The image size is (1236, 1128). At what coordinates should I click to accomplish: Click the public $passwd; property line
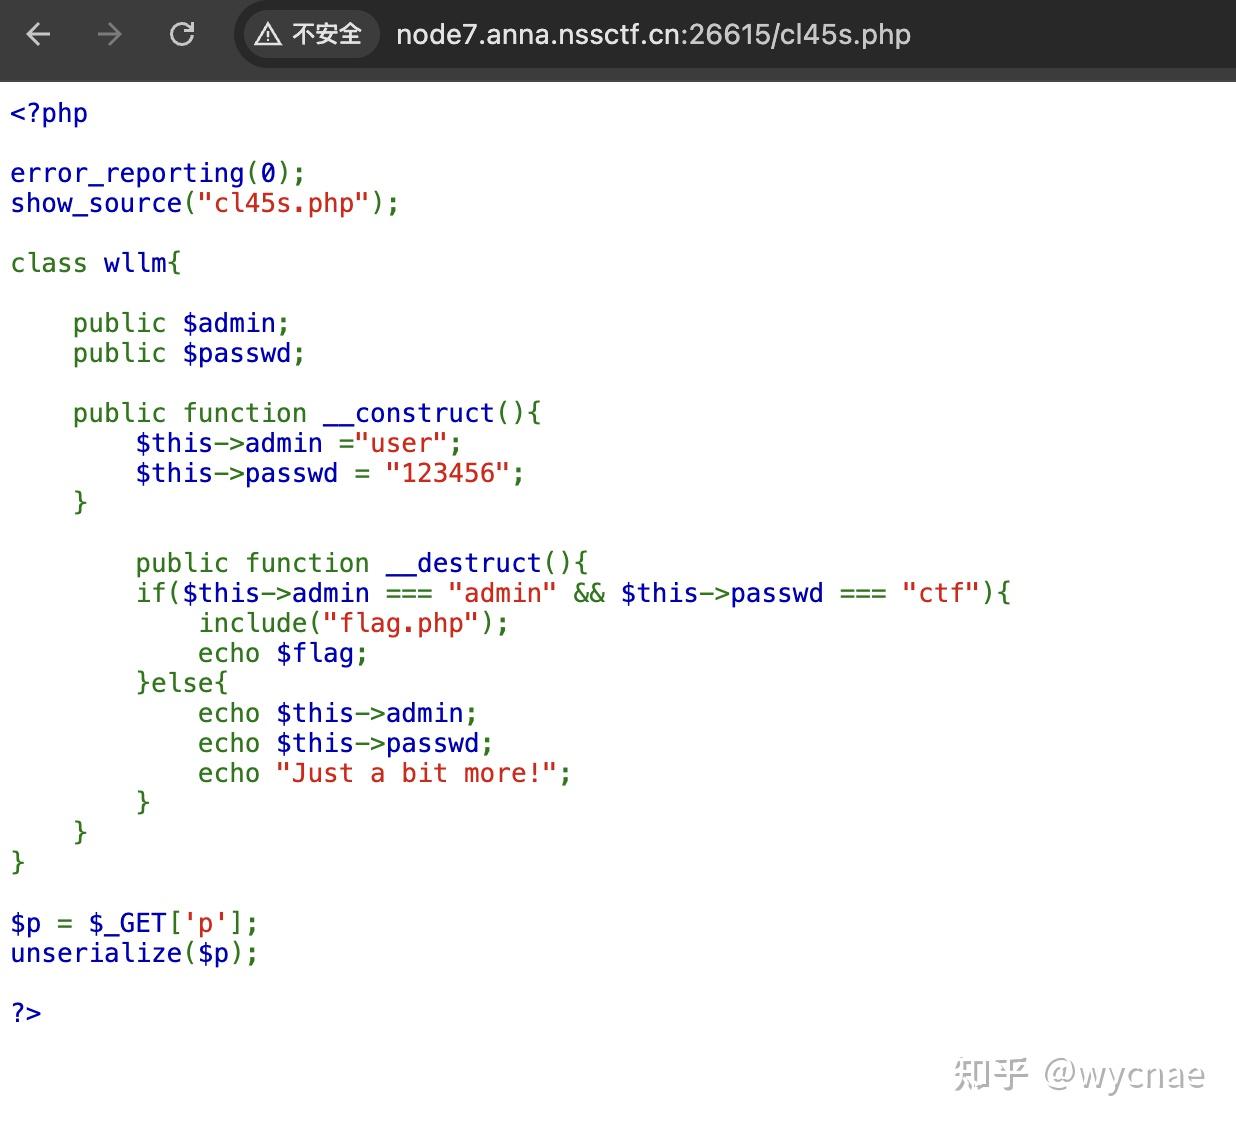point(189,353)
